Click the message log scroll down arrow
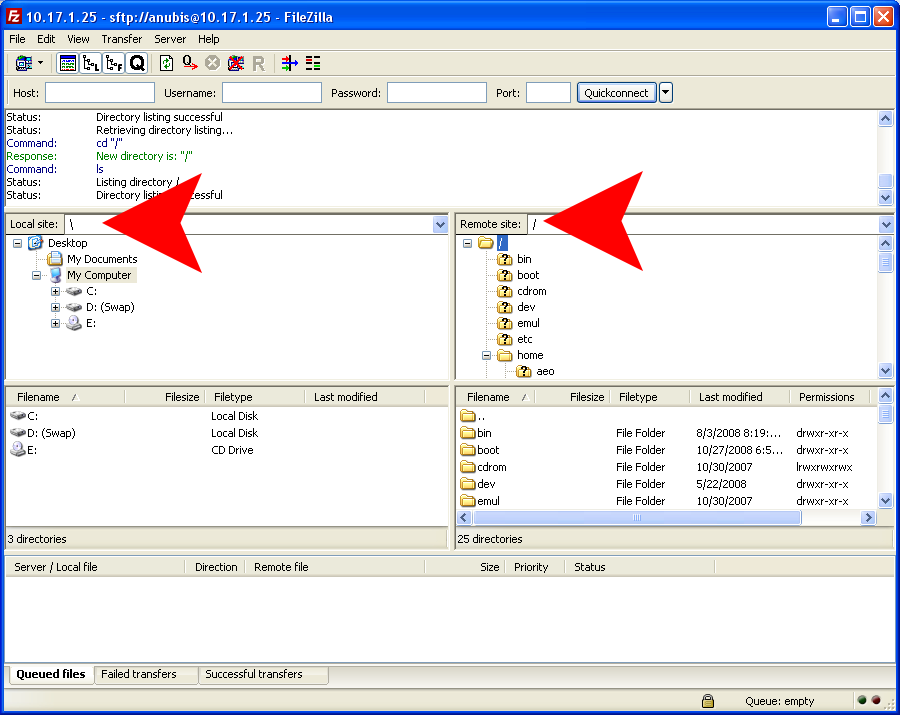This screenshot has height=715, width=900. 886,197
